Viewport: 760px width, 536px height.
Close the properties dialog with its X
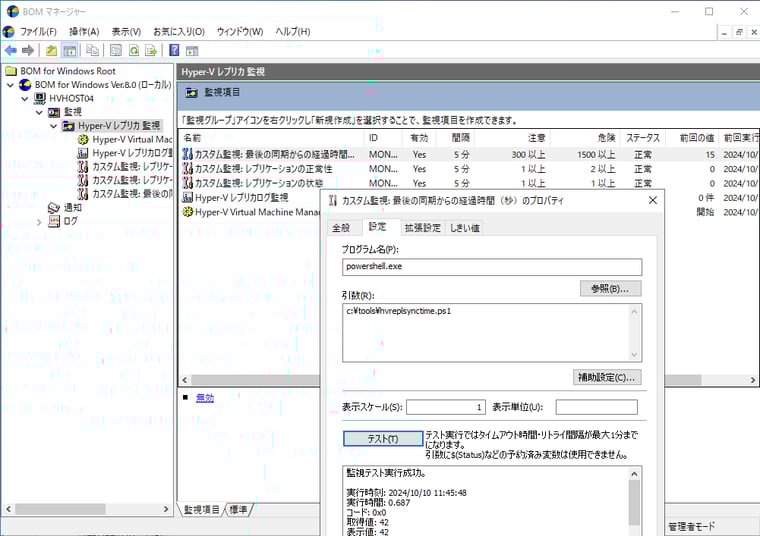tap(653, 200)
